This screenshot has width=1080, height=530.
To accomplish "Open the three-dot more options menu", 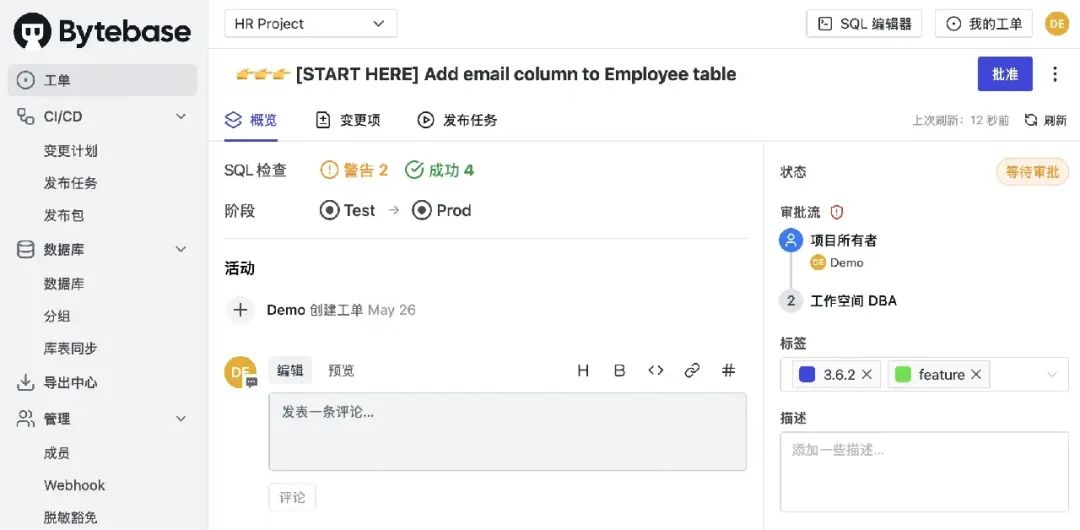I will [x=1055, y=74].
